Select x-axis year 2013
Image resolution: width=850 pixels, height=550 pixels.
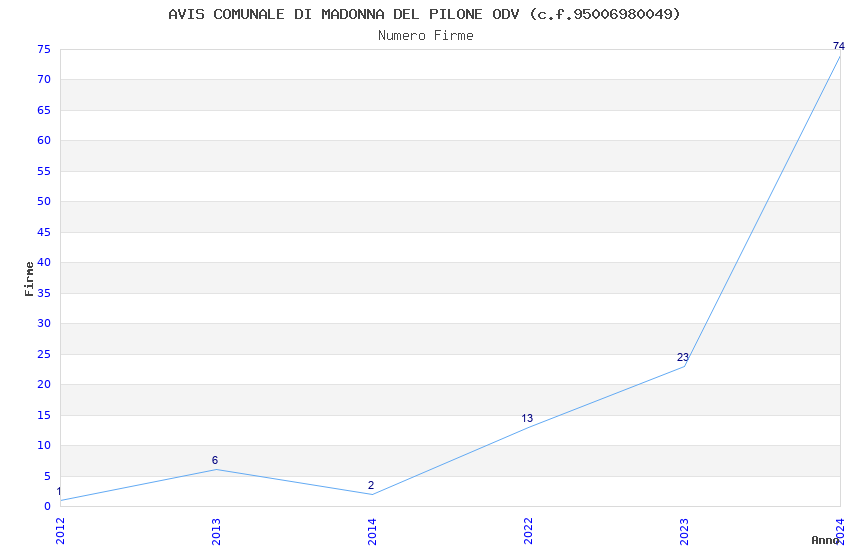tap(216, 531)
